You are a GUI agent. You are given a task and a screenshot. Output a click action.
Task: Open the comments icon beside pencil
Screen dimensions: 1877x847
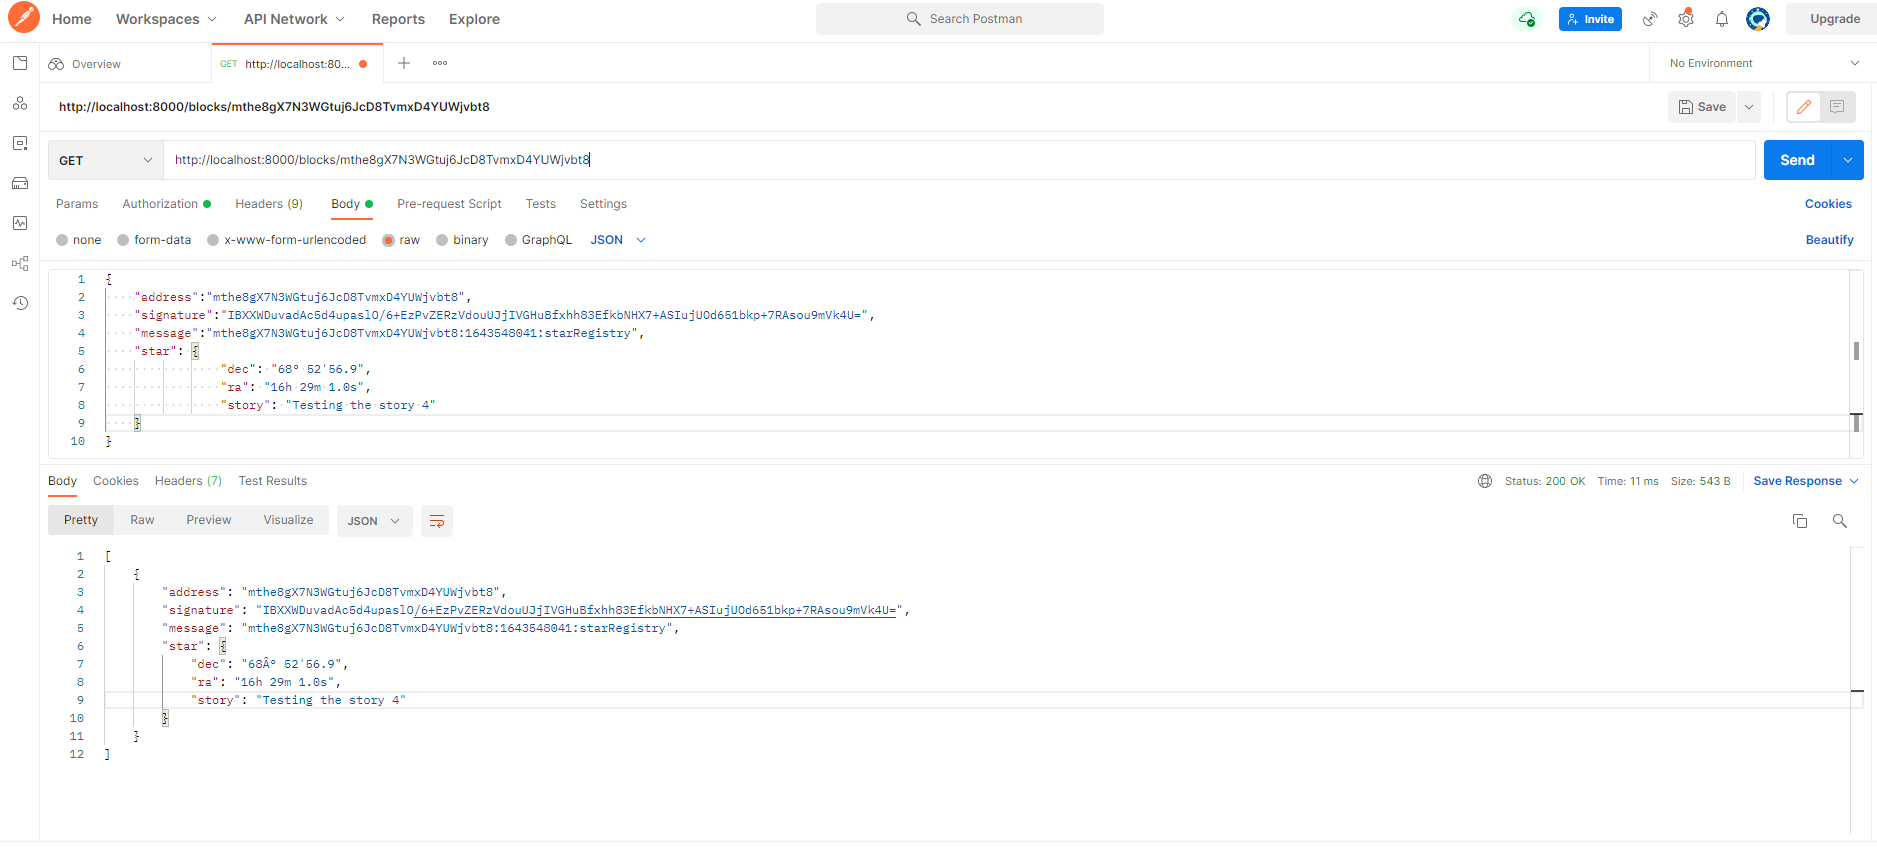pos(1837,107)
